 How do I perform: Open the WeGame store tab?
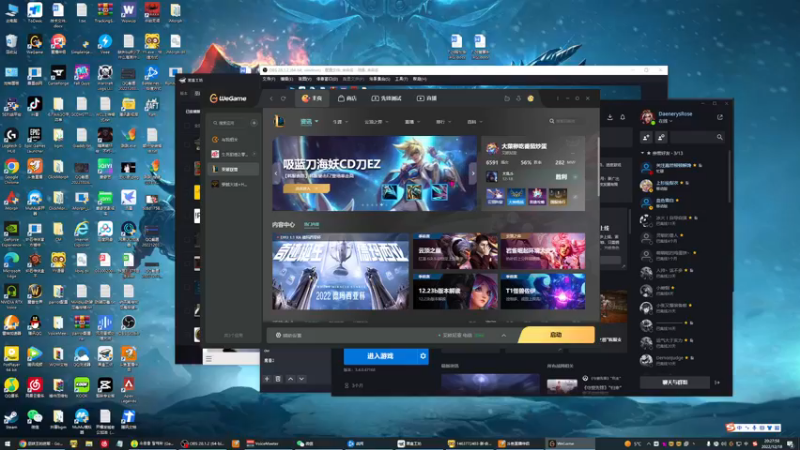(x=347, y=98)
